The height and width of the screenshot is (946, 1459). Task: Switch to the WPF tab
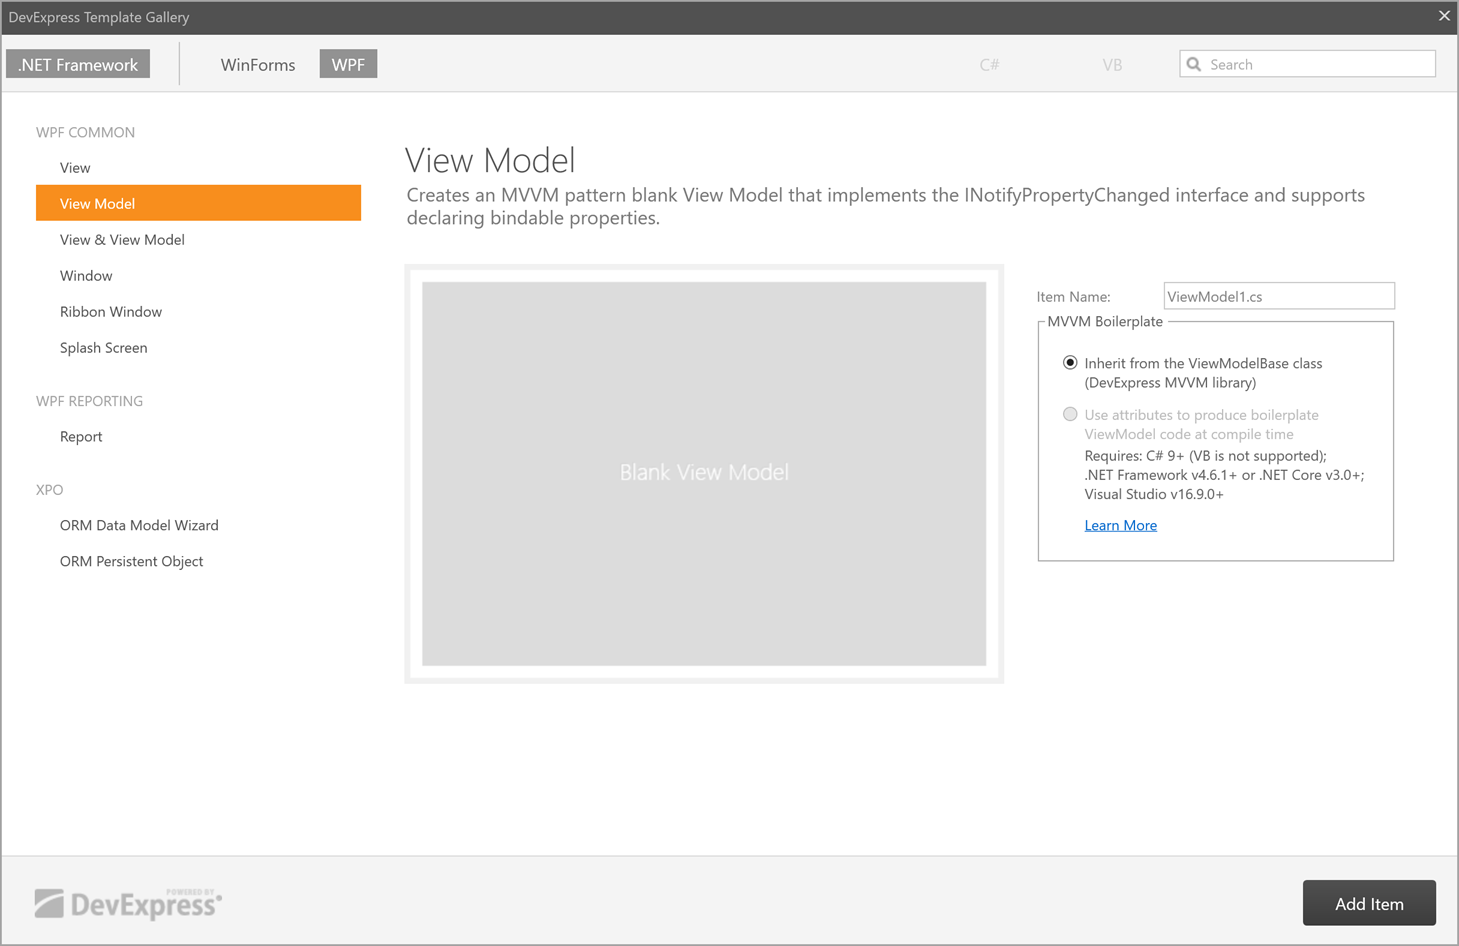pos(348,63)
